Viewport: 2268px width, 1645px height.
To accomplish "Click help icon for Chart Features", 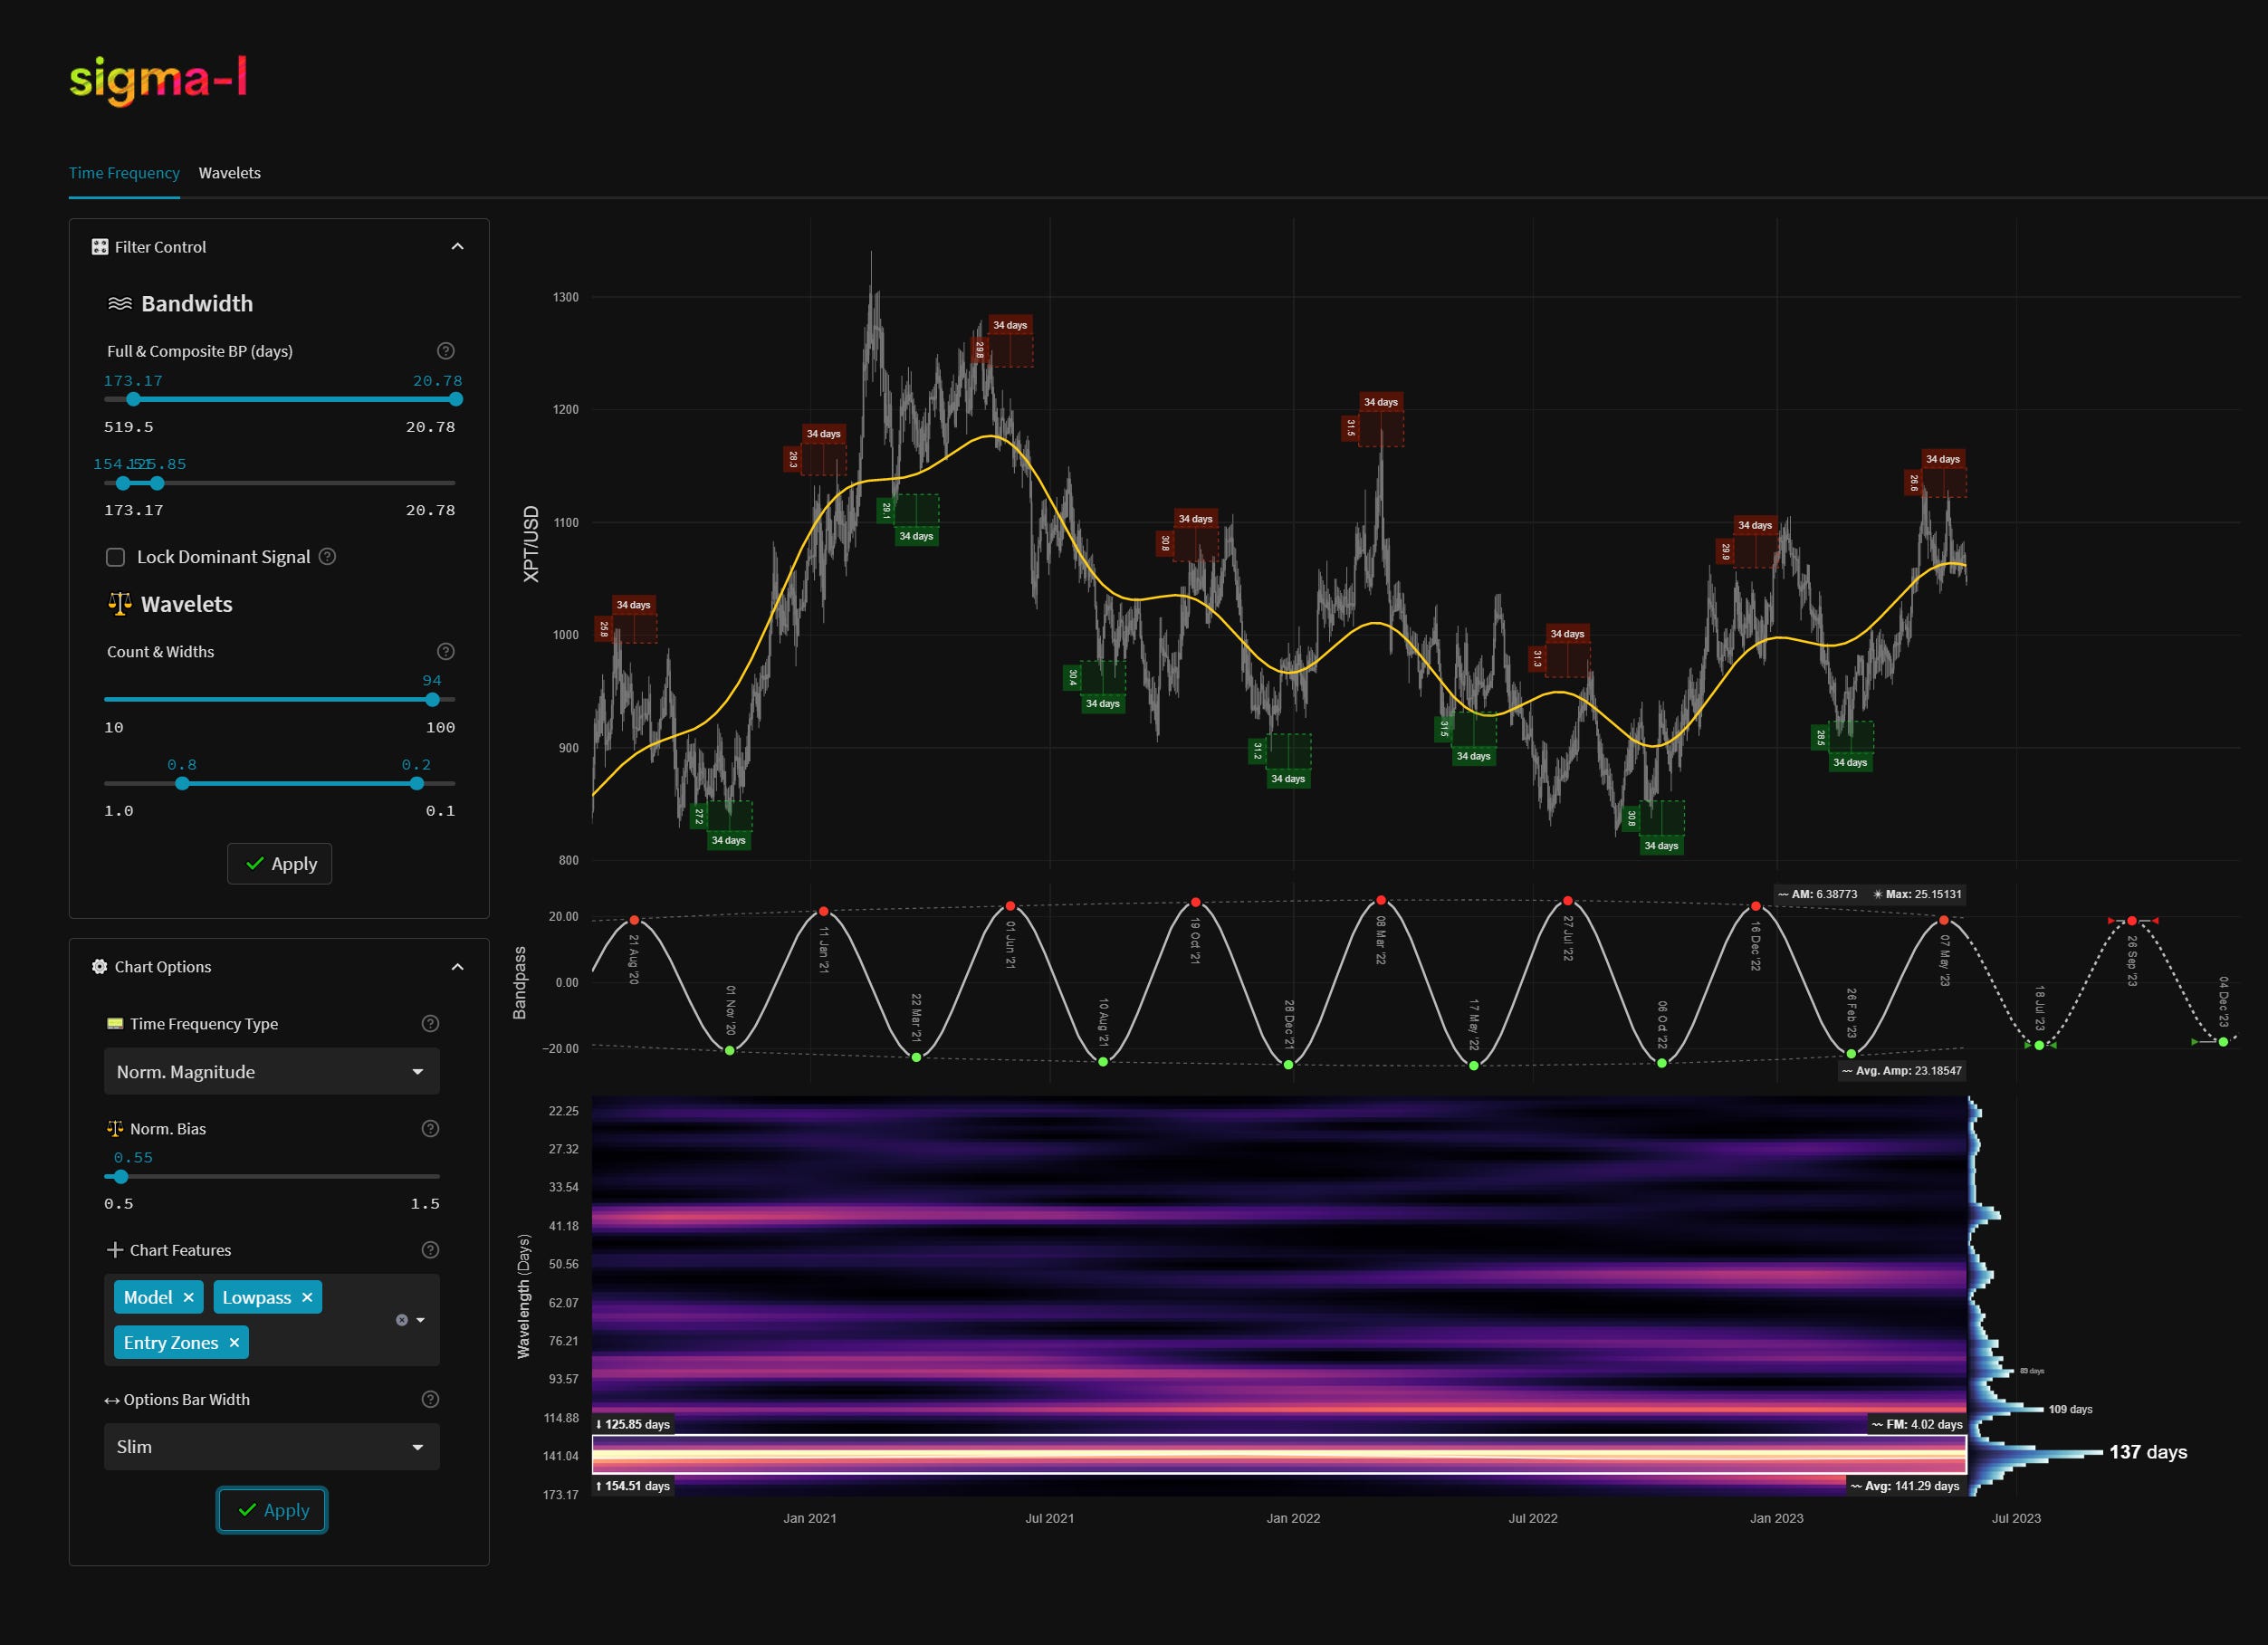I will tap(430, 1249).
